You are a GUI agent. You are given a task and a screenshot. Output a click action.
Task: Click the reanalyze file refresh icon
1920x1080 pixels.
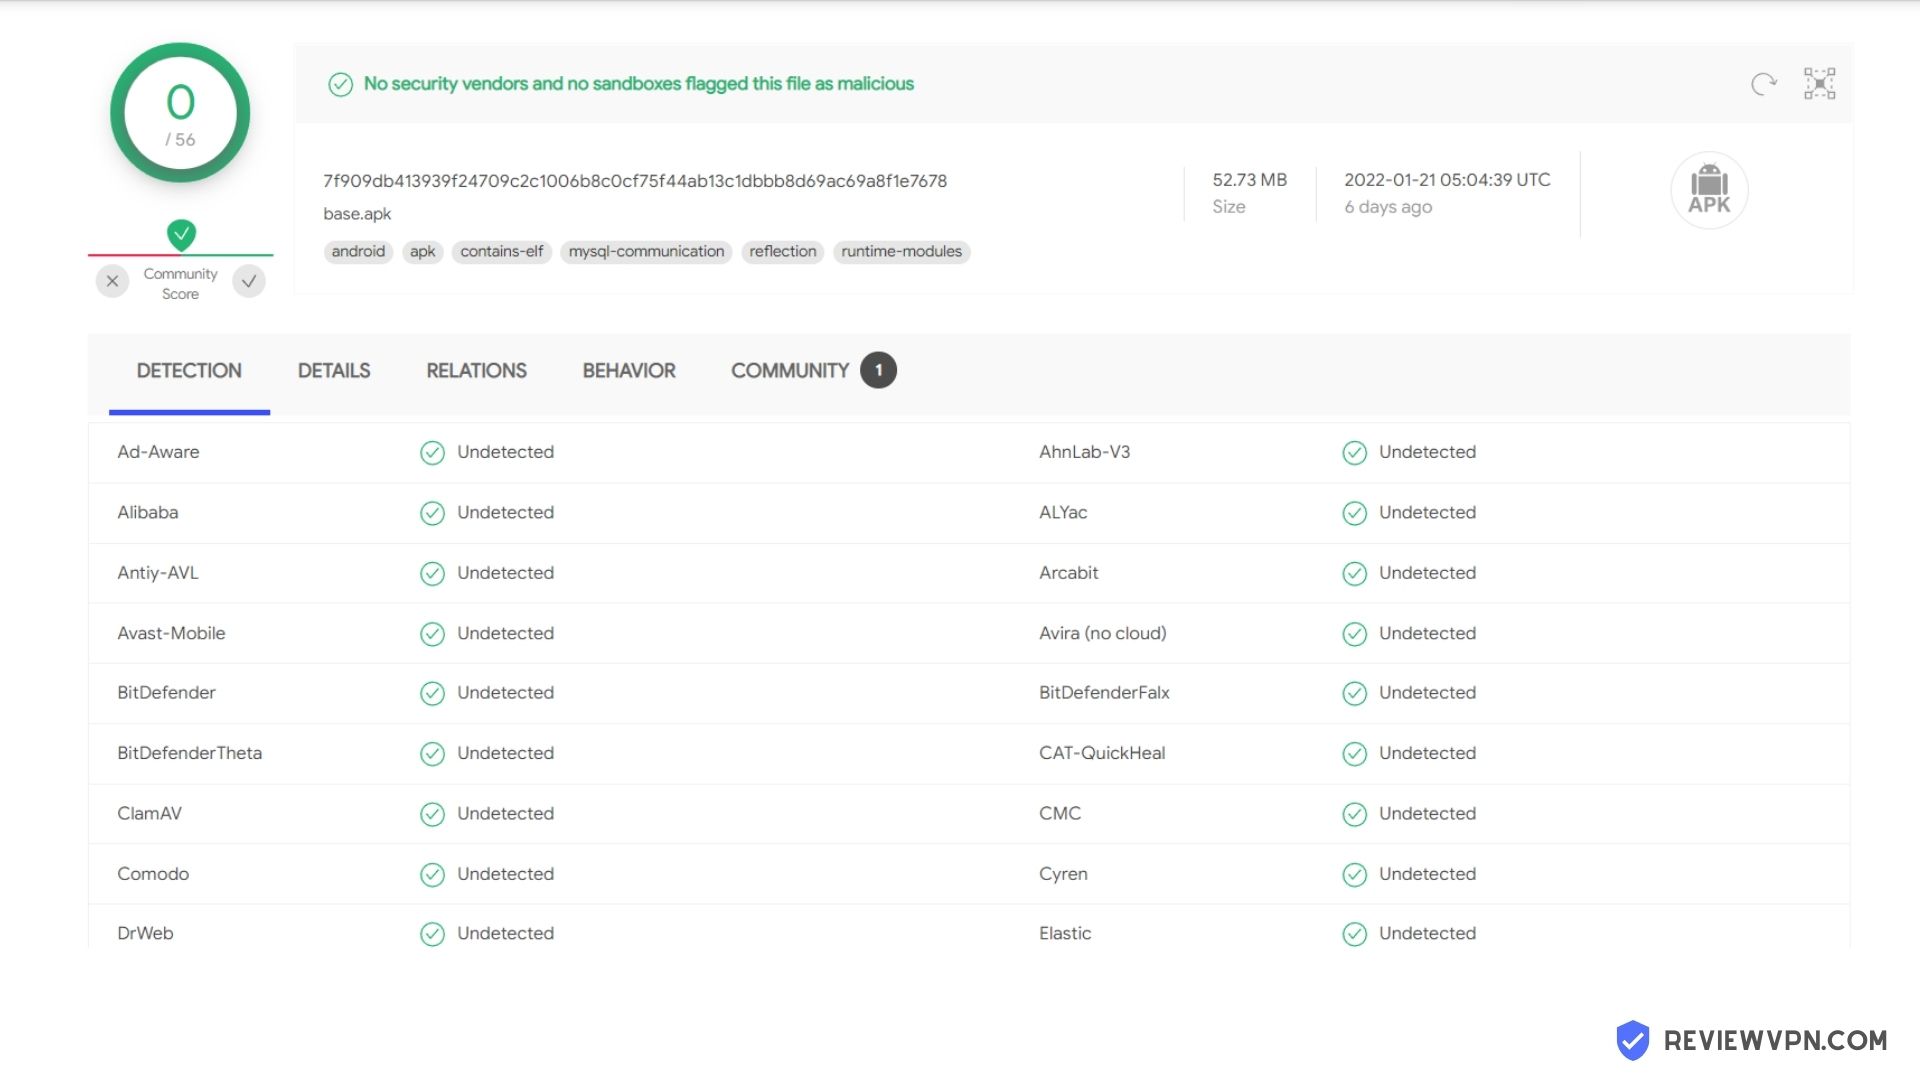[1764, 84]
